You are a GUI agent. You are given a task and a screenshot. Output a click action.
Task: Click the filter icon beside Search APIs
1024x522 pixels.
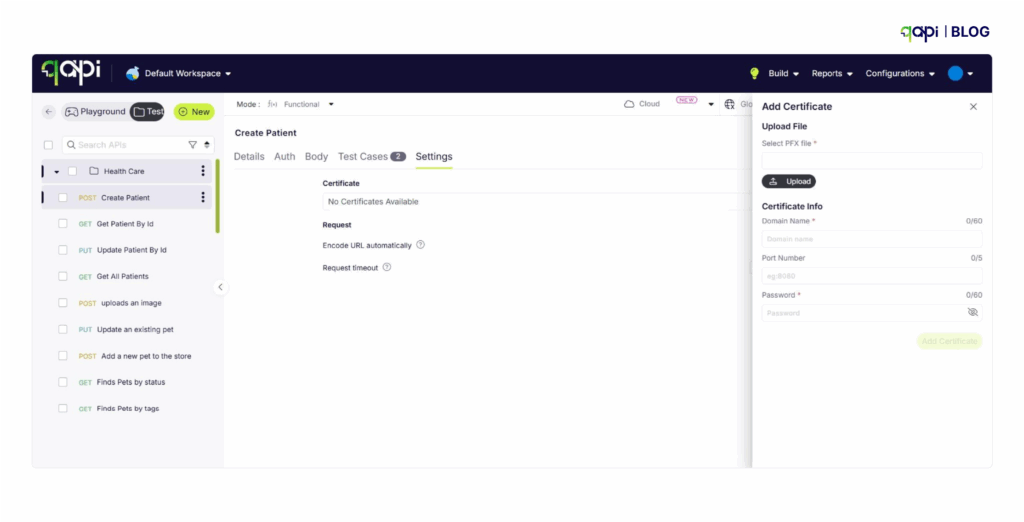[193, 145]
